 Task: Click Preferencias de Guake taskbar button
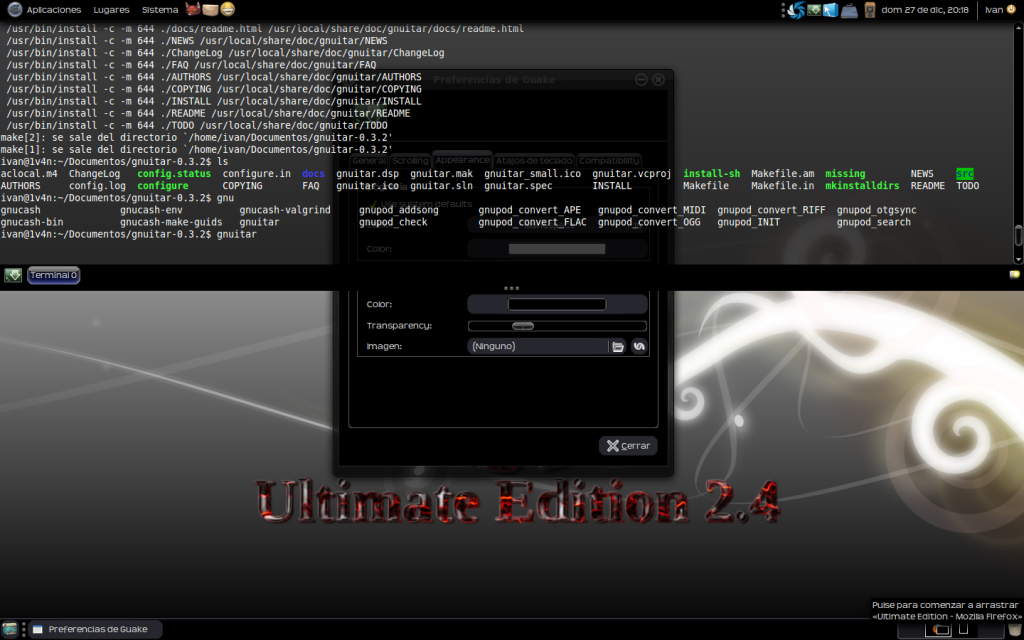point(95,630)
